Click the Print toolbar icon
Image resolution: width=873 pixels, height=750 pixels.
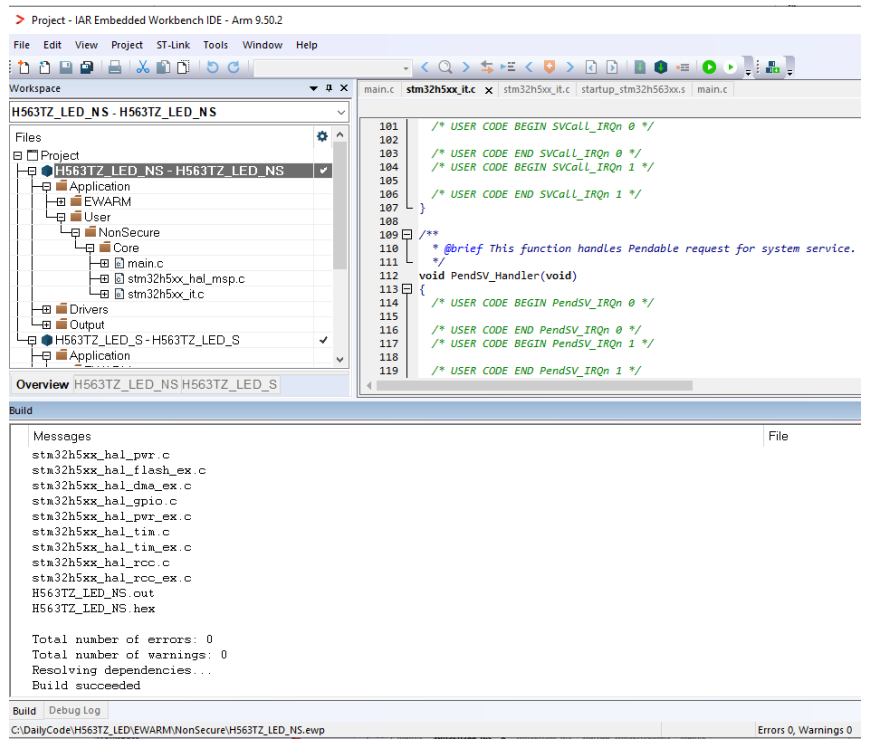click(x=115, y=67)
